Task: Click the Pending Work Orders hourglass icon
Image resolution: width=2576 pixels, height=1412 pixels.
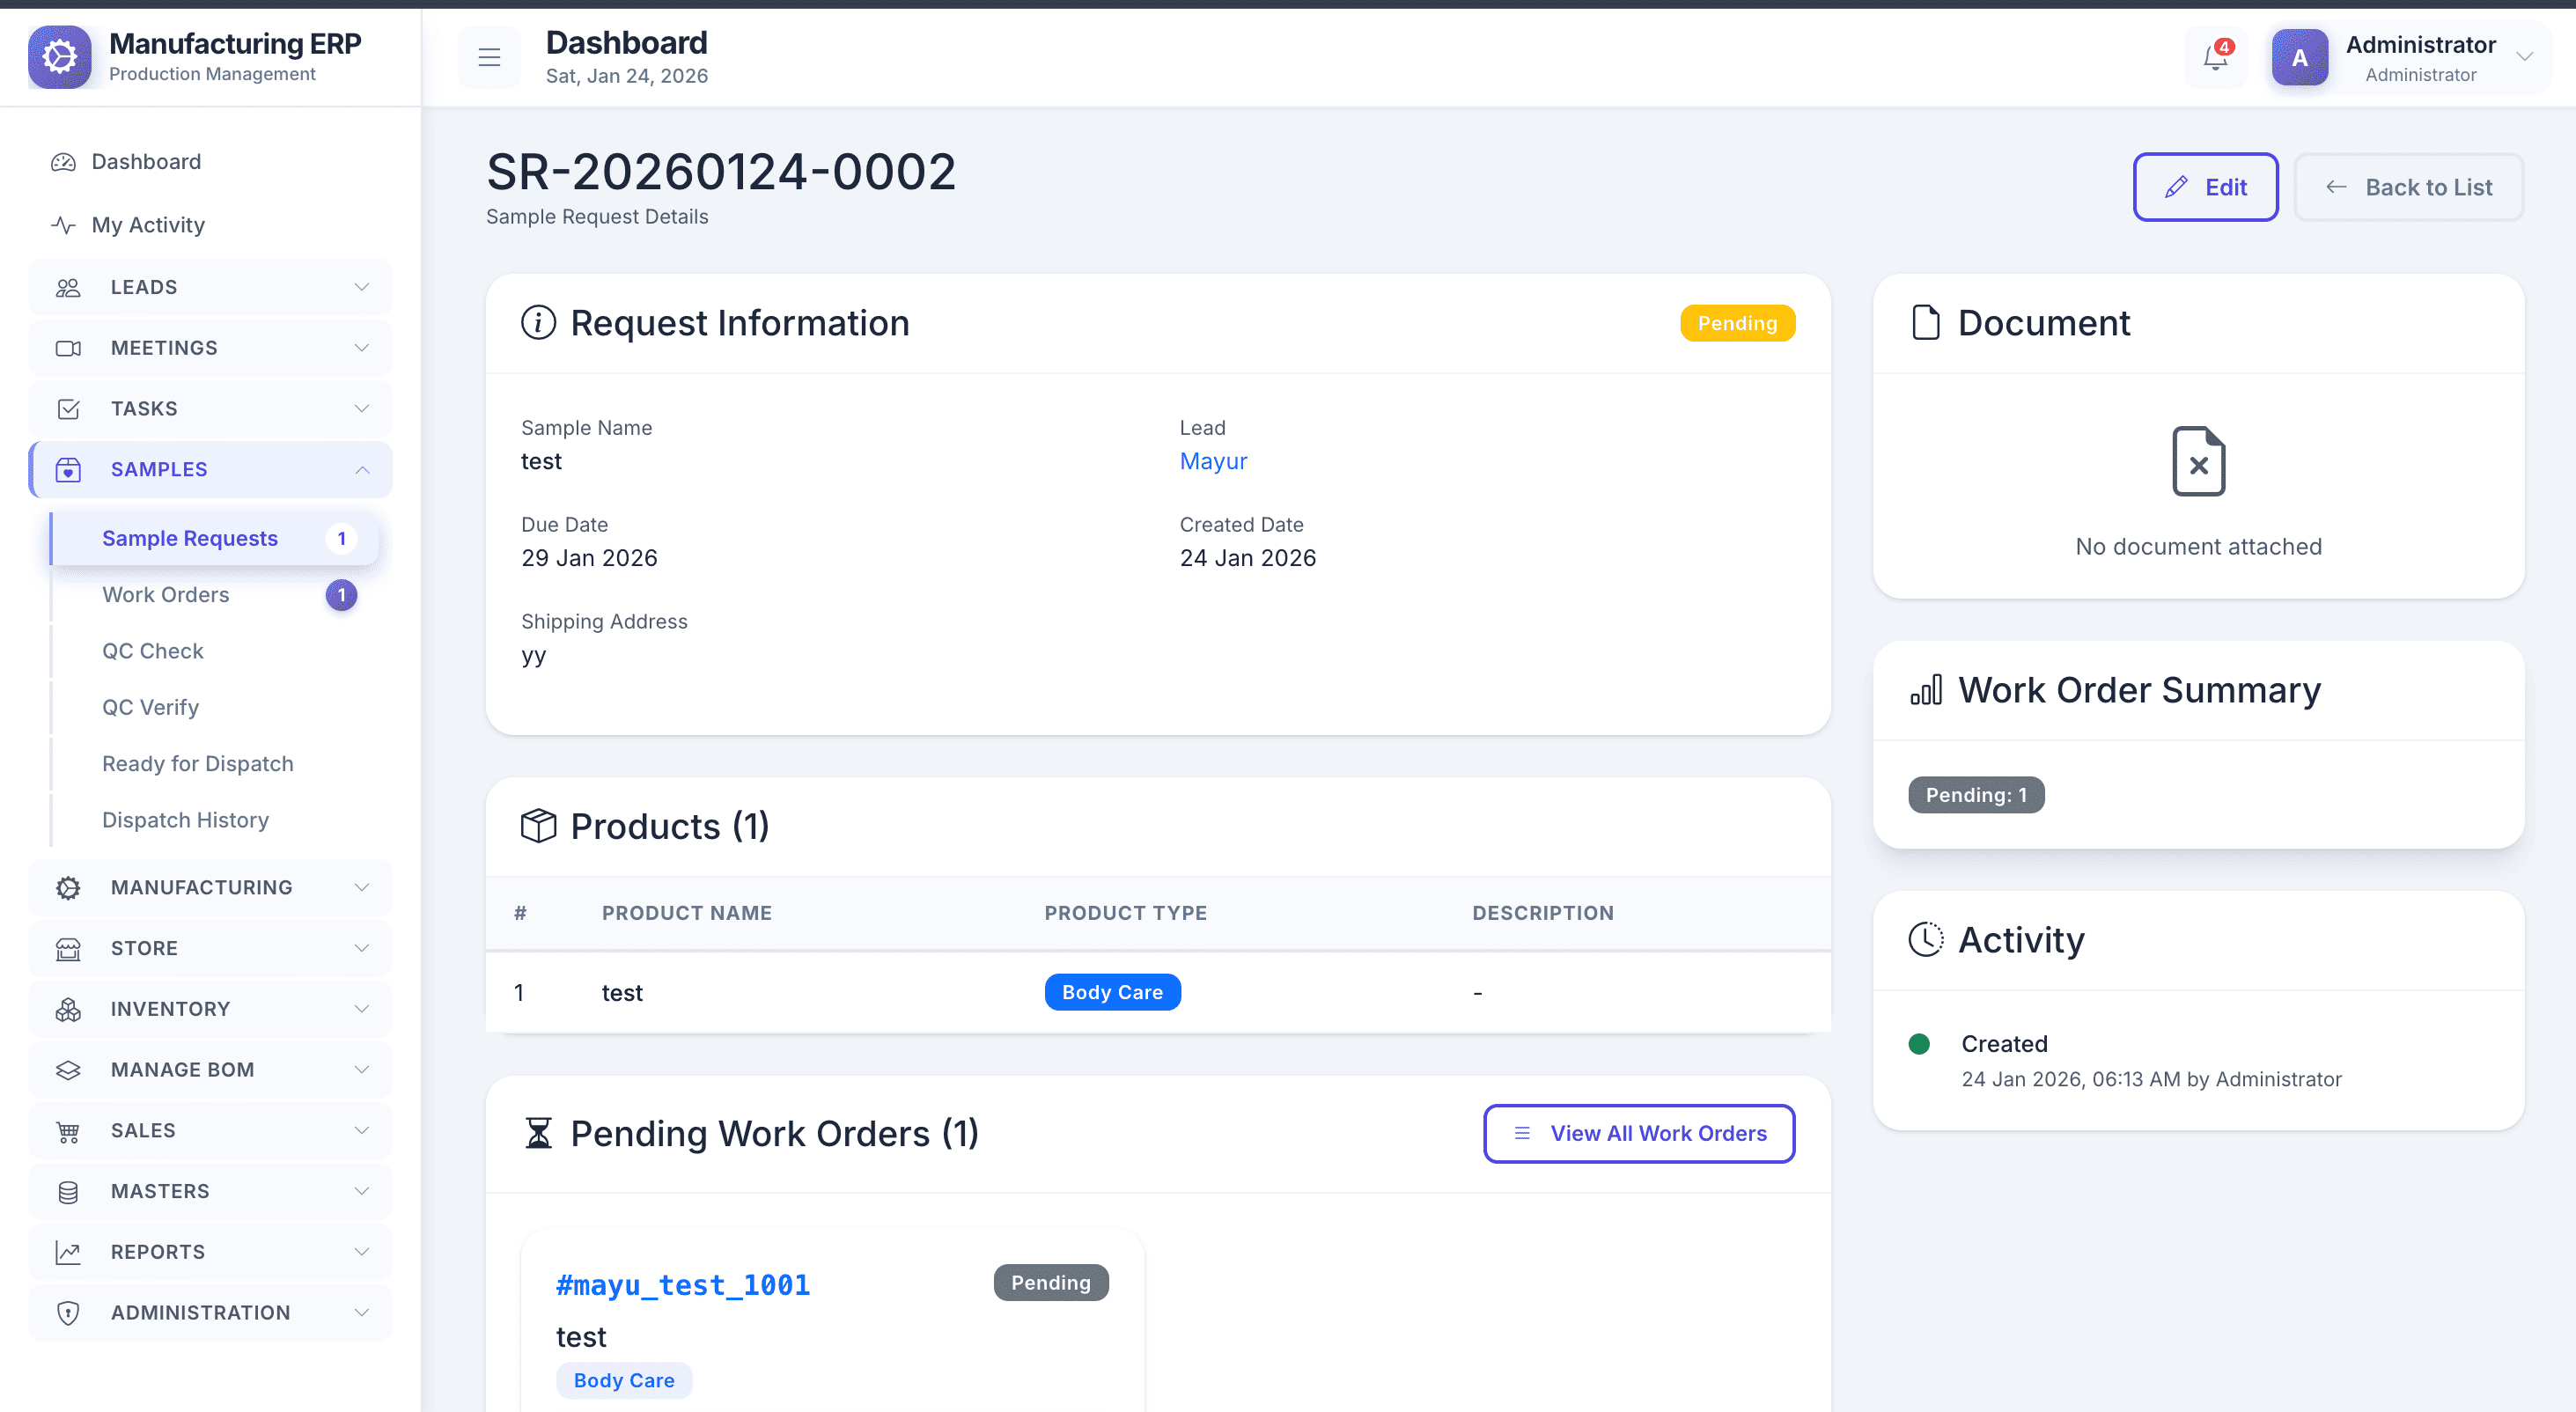Action: coord(538,1133)
